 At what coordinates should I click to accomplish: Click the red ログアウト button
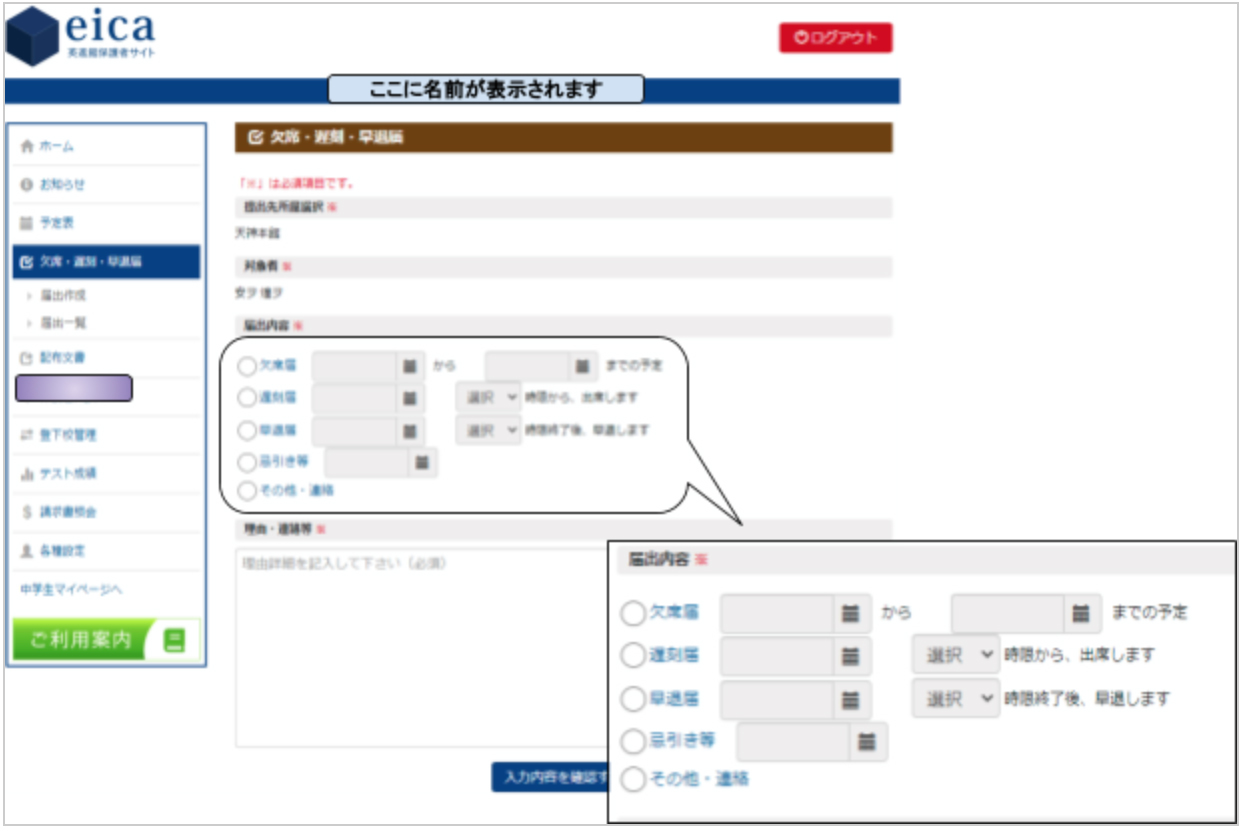pos(836,38)
